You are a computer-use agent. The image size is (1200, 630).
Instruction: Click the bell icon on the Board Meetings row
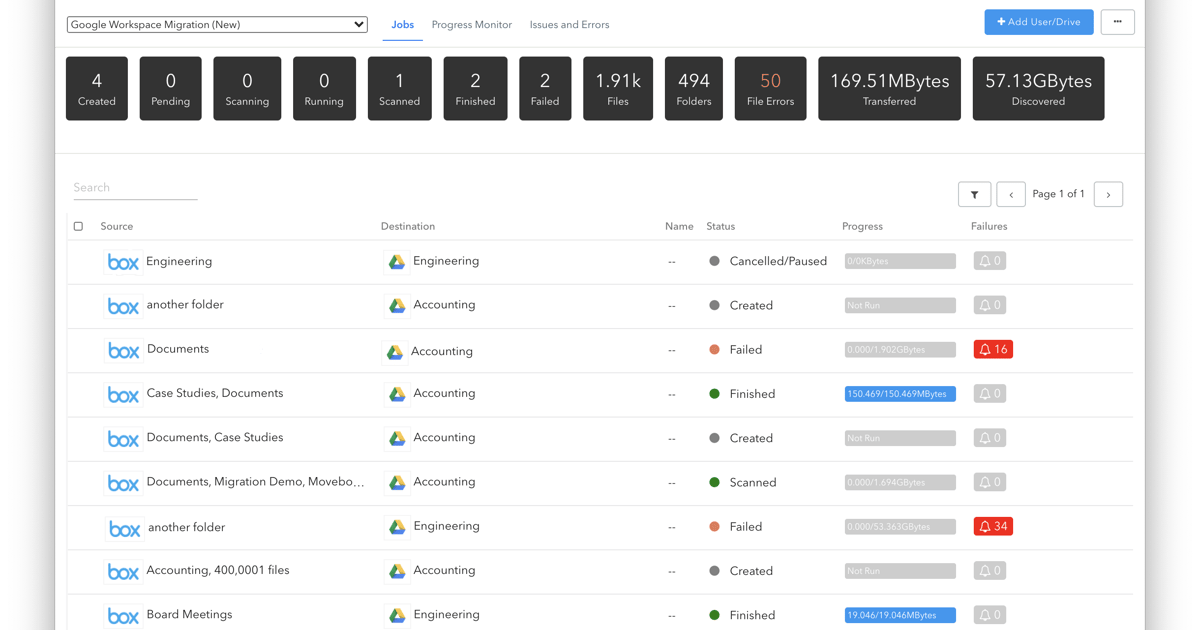(989, 614)
